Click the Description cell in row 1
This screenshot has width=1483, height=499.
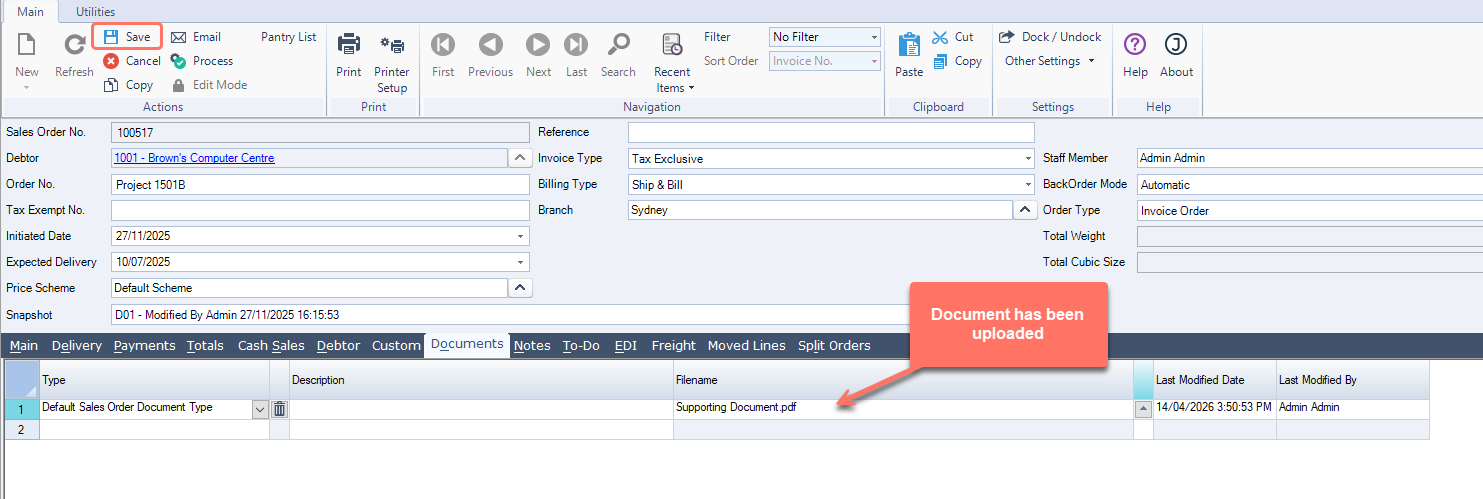click(481, 409)
